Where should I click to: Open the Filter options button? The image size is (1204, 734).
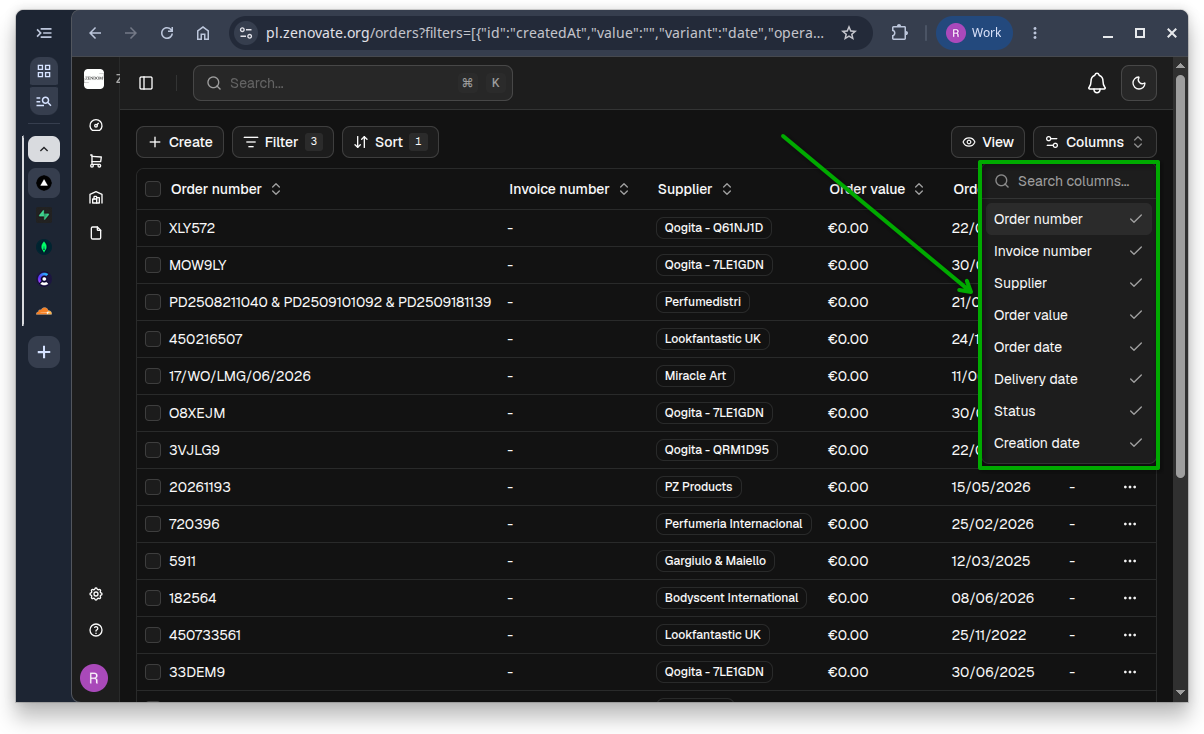tap(283, 142)
